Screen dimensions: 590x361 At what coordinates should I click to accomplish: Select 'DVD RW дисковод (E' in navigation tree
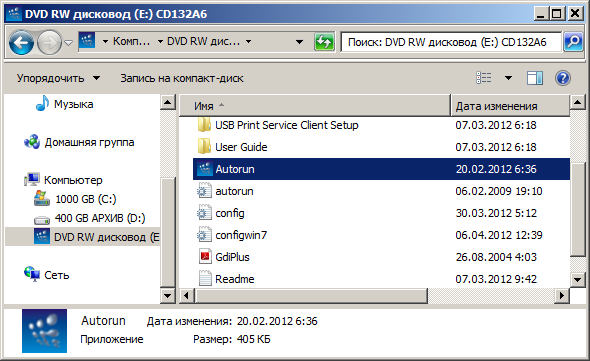click(x=106, y=238)
